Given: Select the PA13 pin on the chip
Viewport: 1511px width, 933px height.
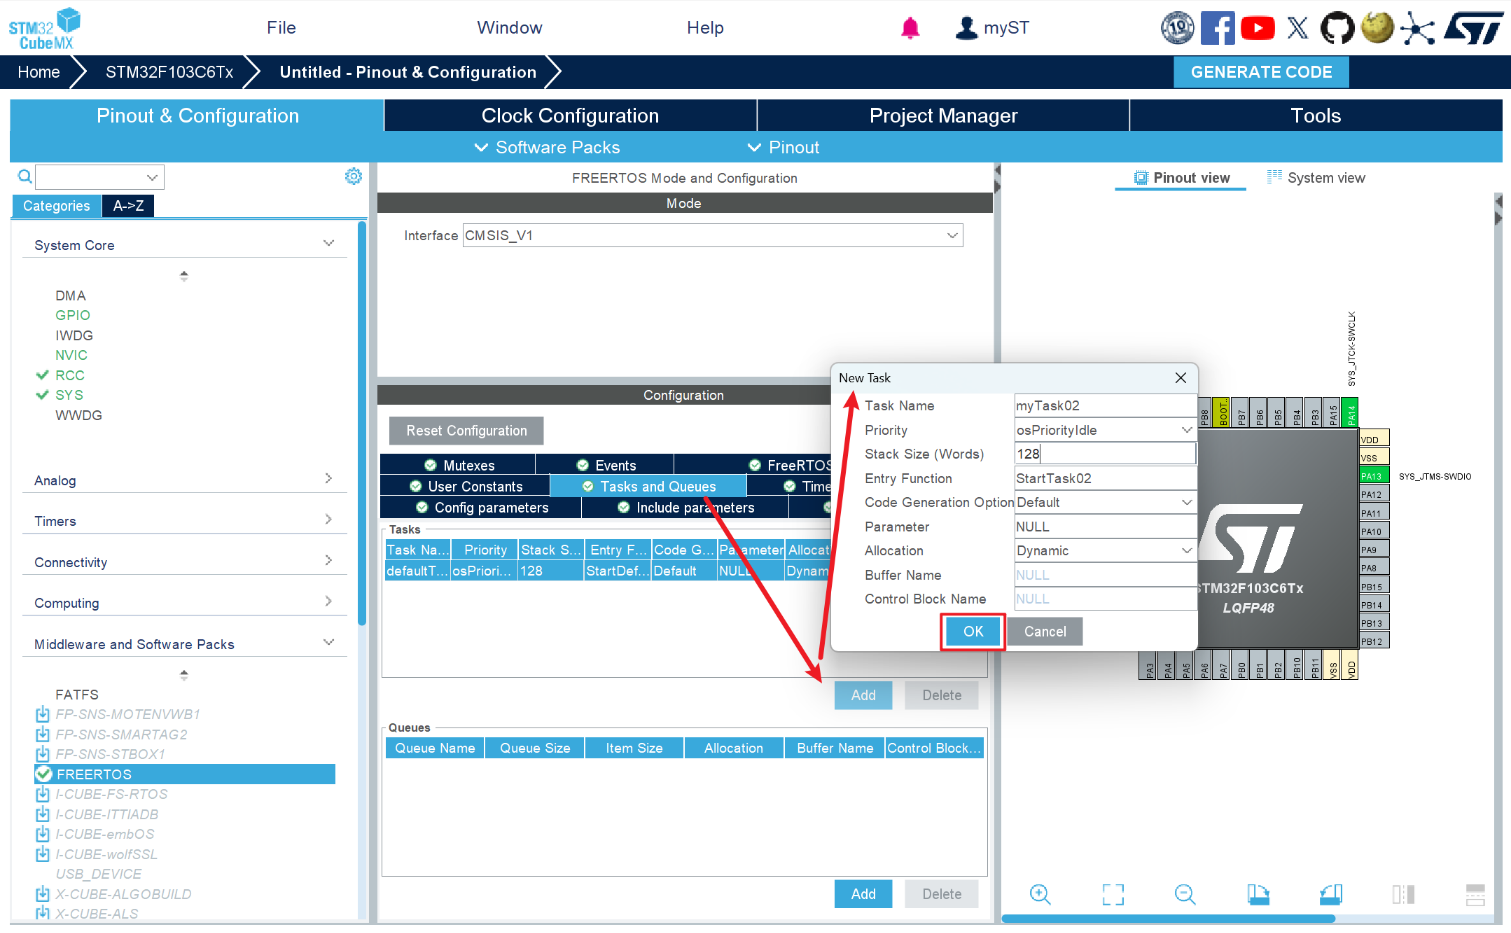Looking at the screenshot, I should click(1374, 476).
